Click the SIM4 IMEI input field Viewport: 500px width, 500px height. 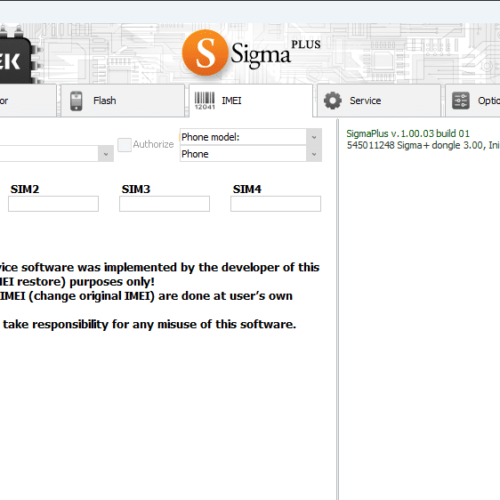(275, 204)
